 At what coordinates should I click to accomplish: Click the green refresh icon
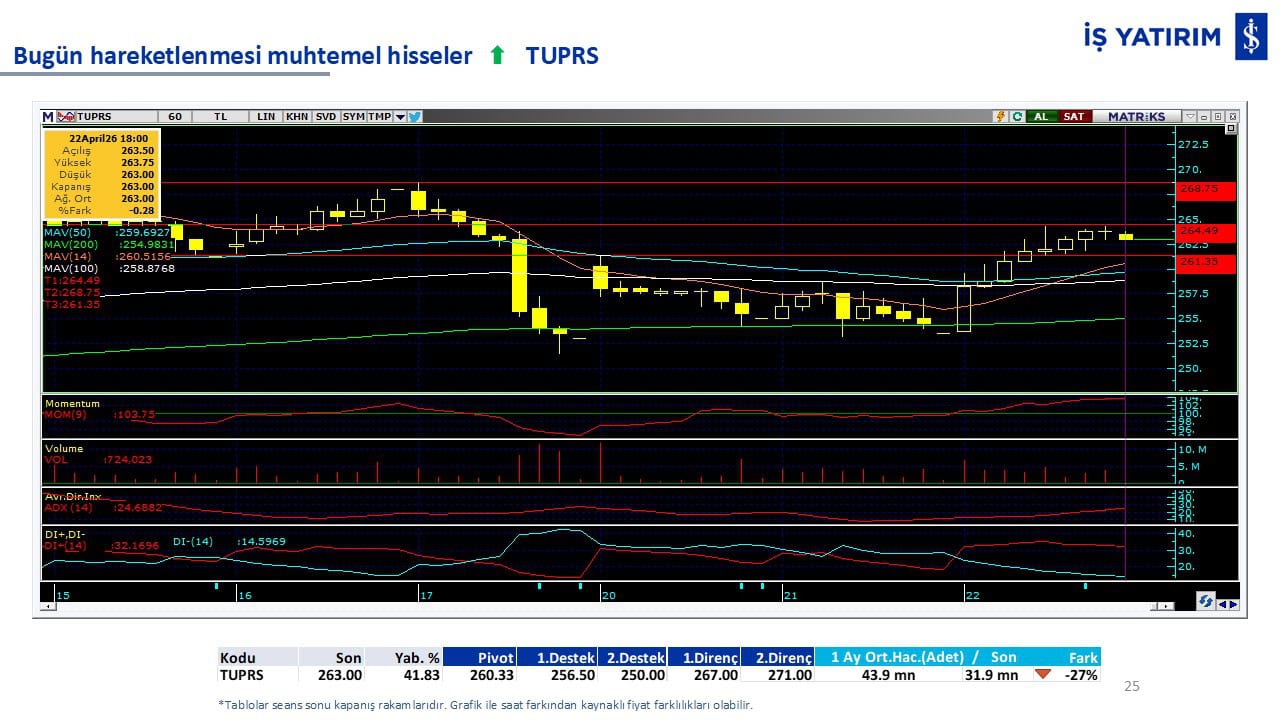tap(1016, 117)
